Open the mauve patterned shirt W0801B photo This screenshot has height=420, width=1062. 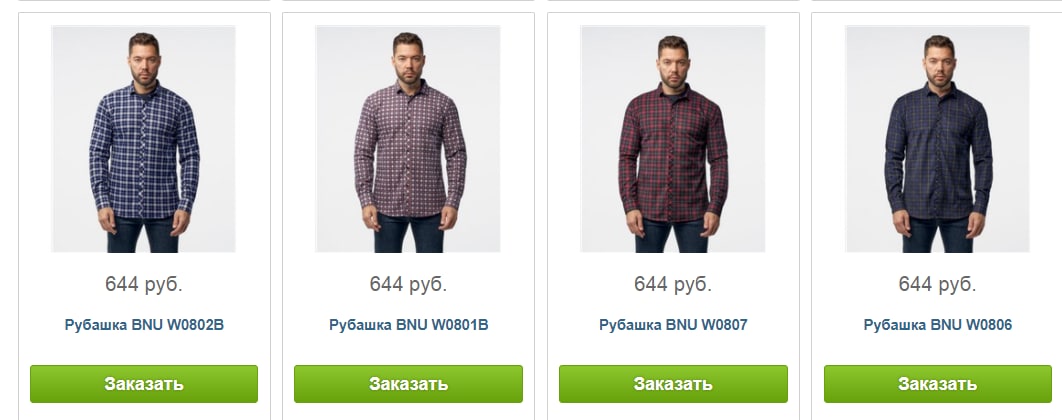[408, 139]
